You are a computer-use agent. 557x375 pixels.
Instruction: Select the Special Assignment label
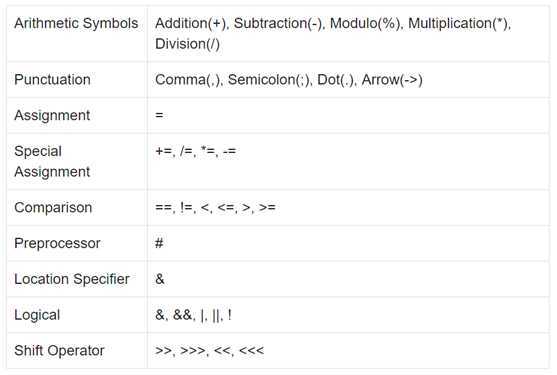pyautogui.click(x=52, y=161)
